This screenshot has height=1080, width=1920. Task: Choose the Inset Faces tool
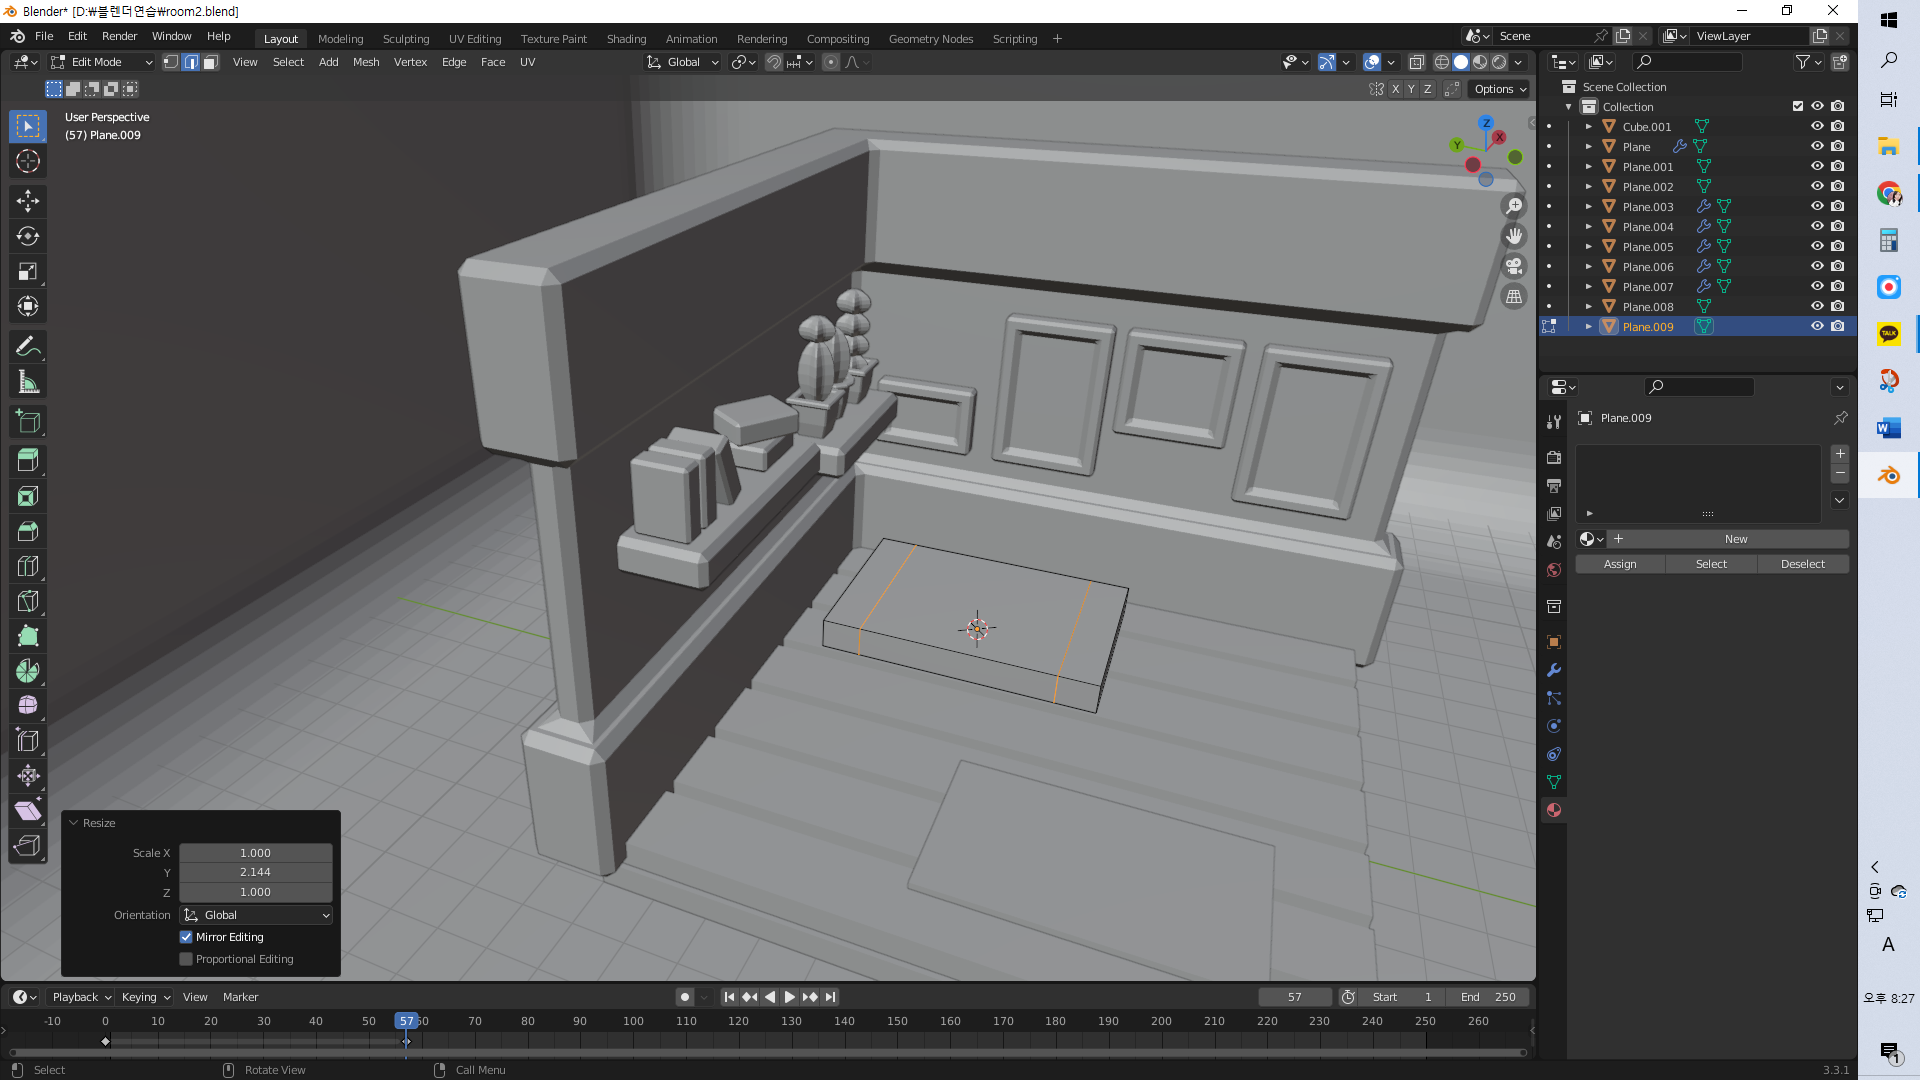[x=28, y=496]
